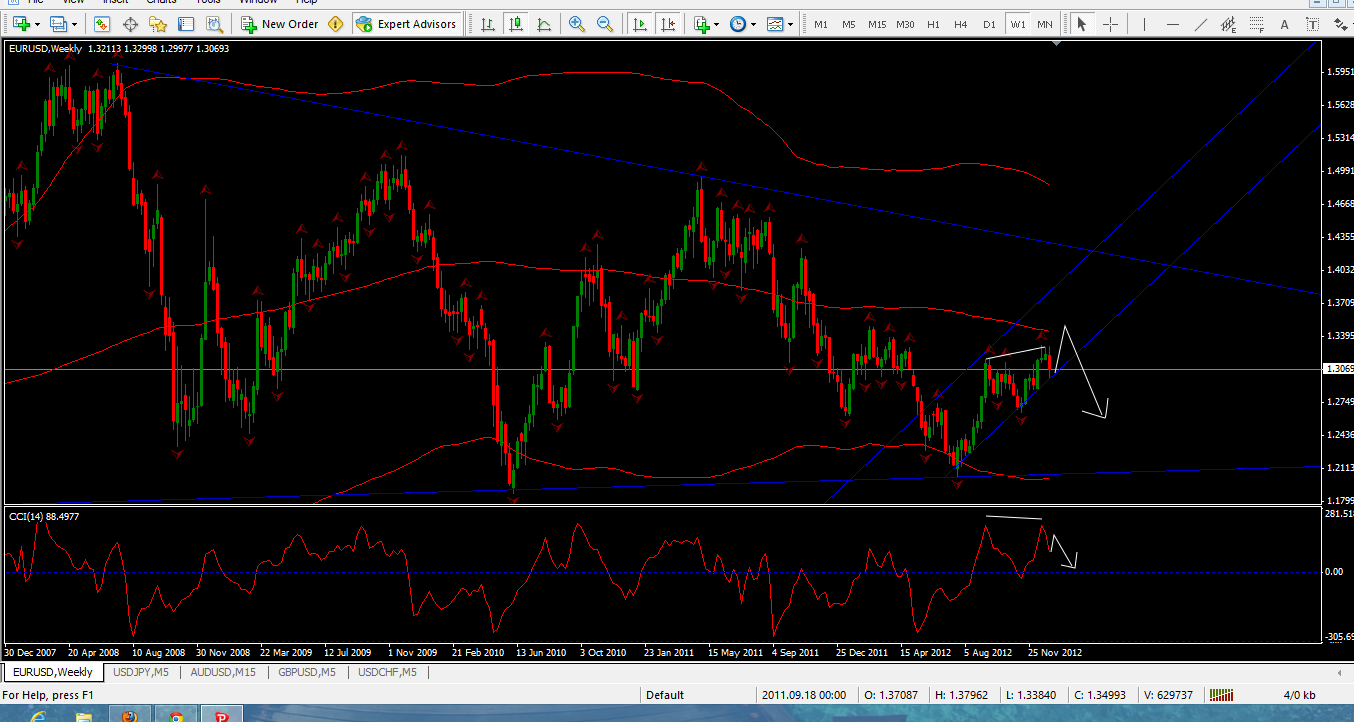Draw a Vertical Line tool
Screen dimensions: 1354x722
pyautogui.click(x=1144, y=24)
